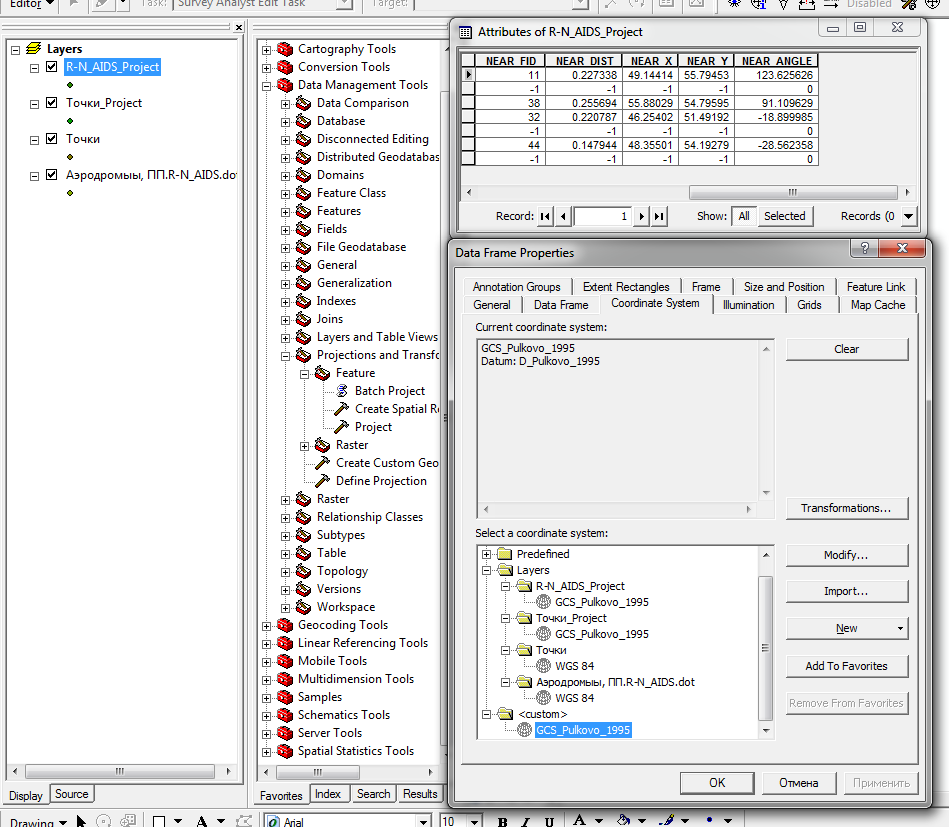
Task: Click the Spatial Statistics Tools toolbox icon
Action: click(285, 751)
